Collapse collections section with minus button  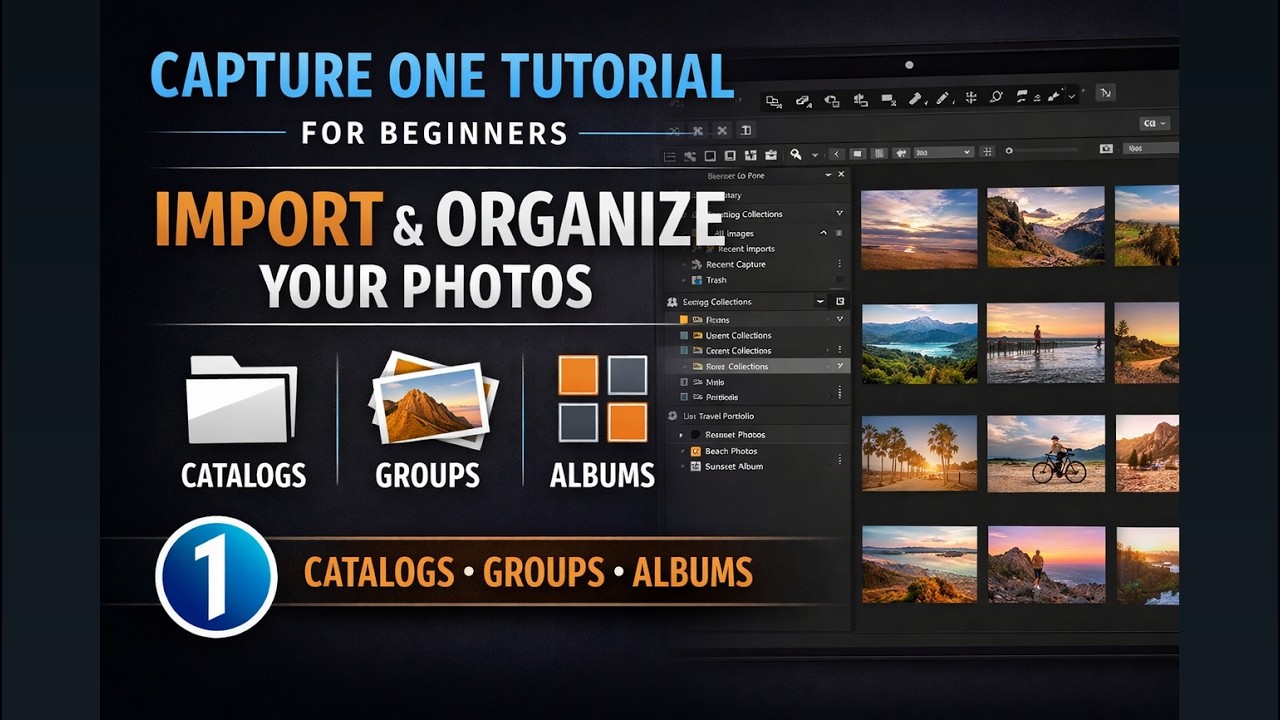point(820,301)
